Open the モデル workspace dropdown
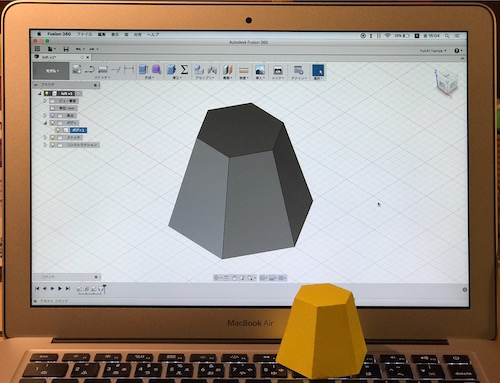The height and width of the screenshot is (383, 500). coord(51,71)
